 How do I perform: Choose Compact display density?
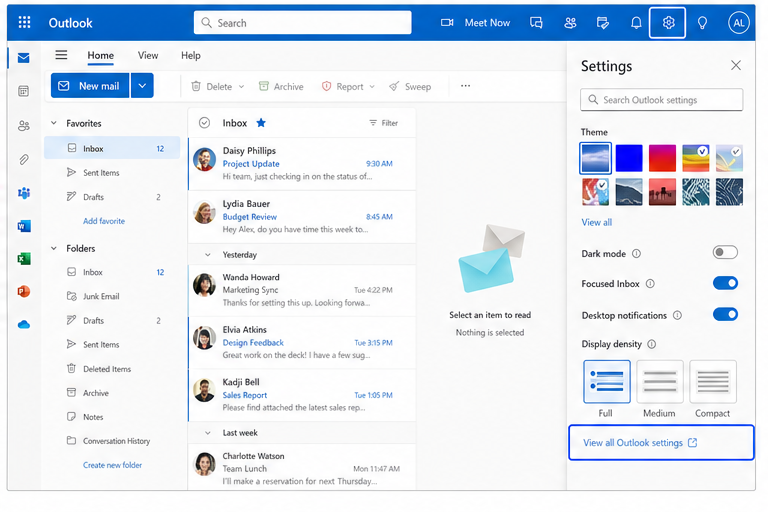pyautogui.click(x=713, y=381)
